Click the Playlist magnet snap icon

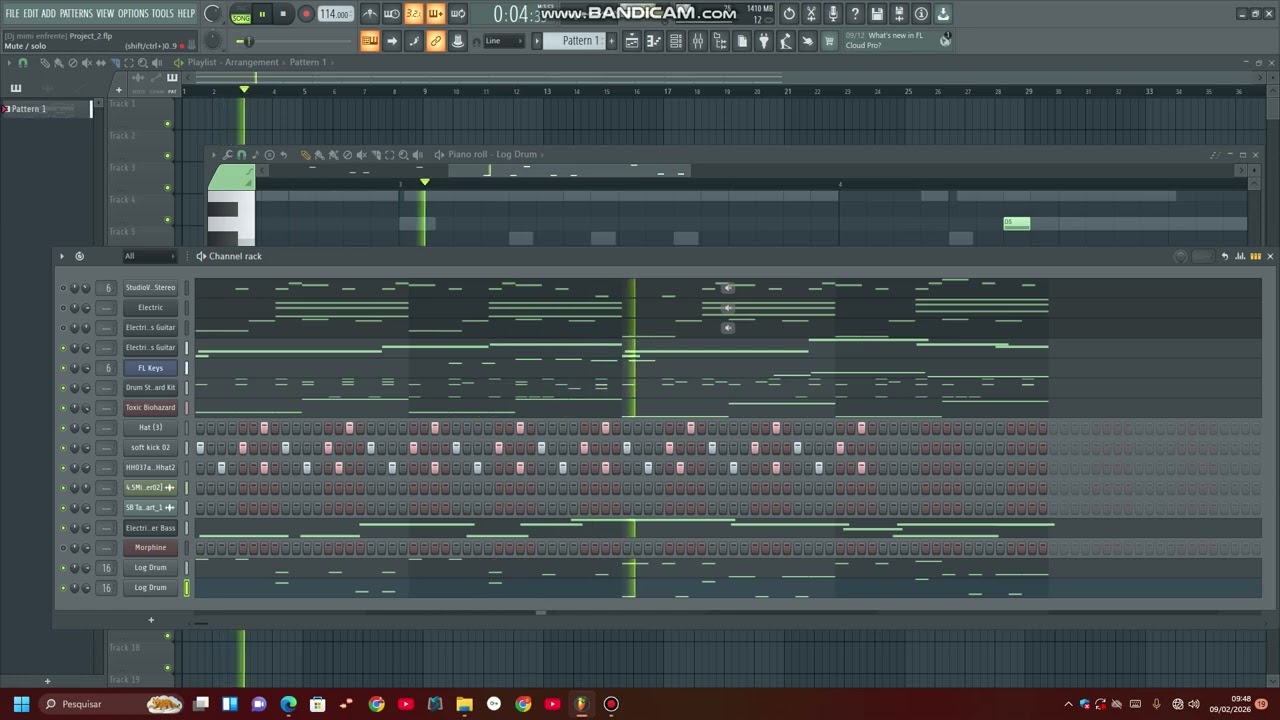(23, 63)
